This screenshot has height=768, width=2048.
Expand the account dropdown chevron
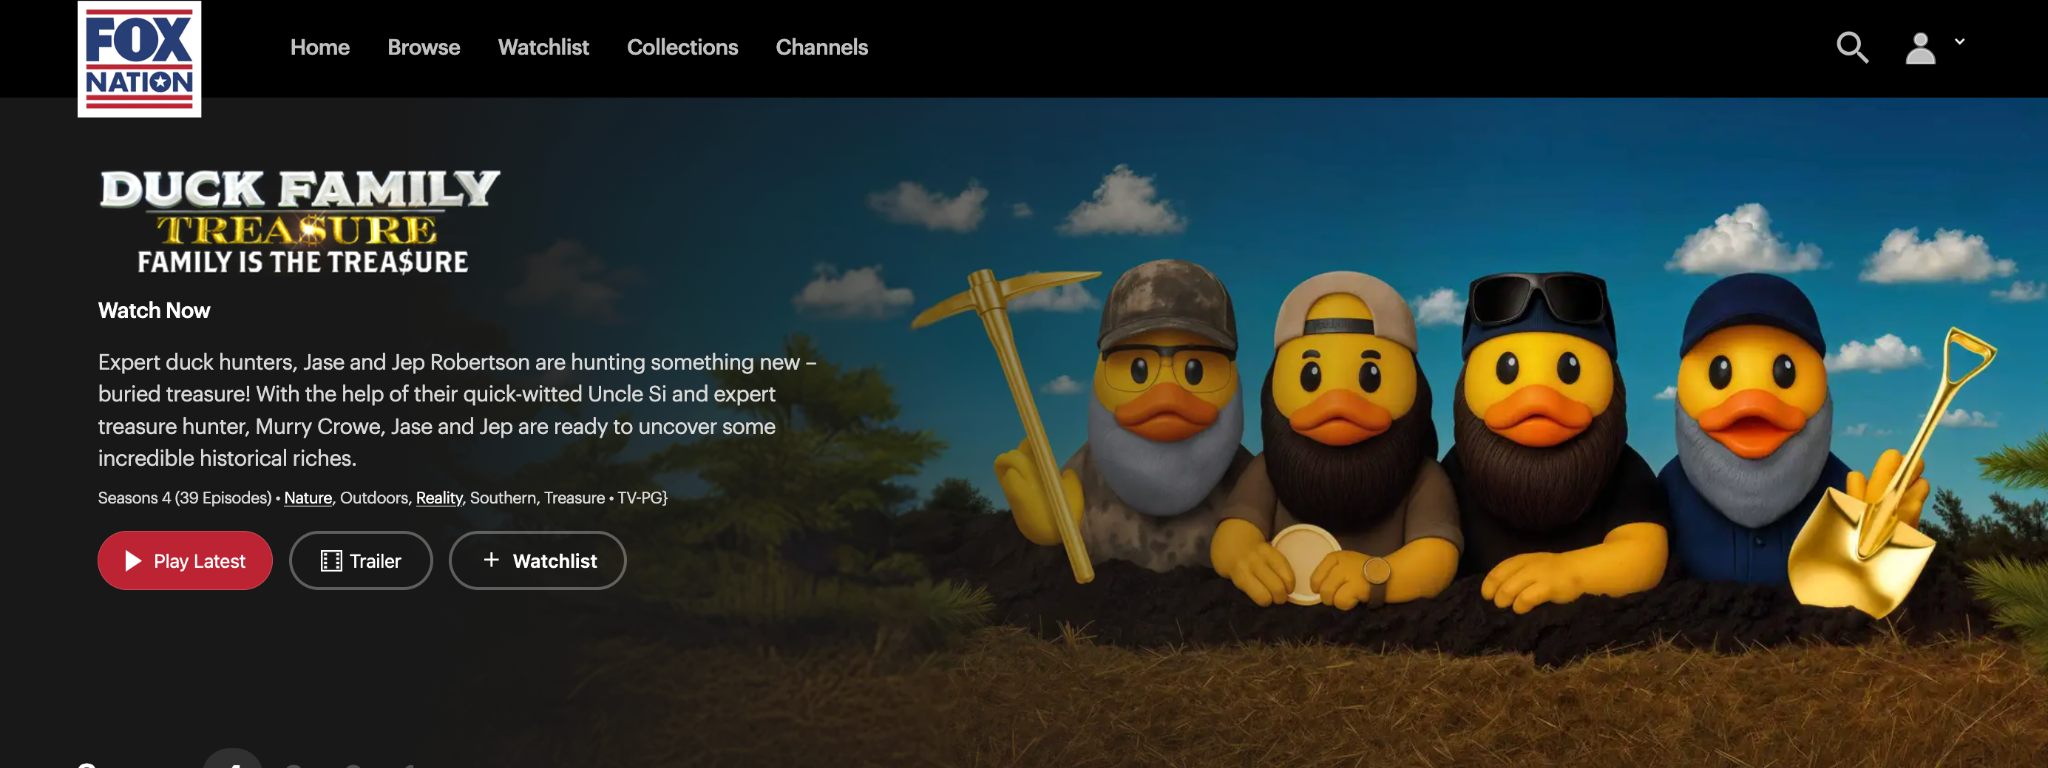click(1960, 41)
